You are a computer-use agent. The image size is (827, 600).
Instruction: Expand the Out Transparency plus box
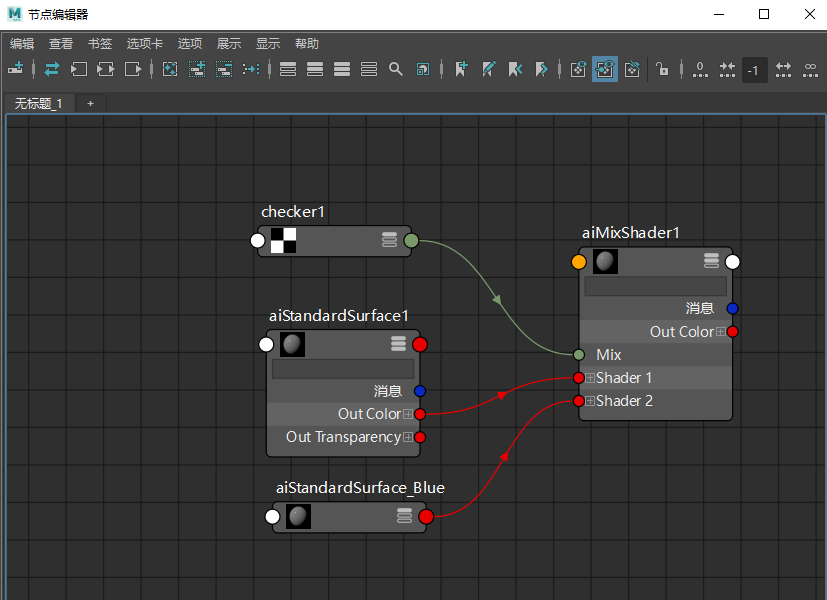tap(408, 437)
